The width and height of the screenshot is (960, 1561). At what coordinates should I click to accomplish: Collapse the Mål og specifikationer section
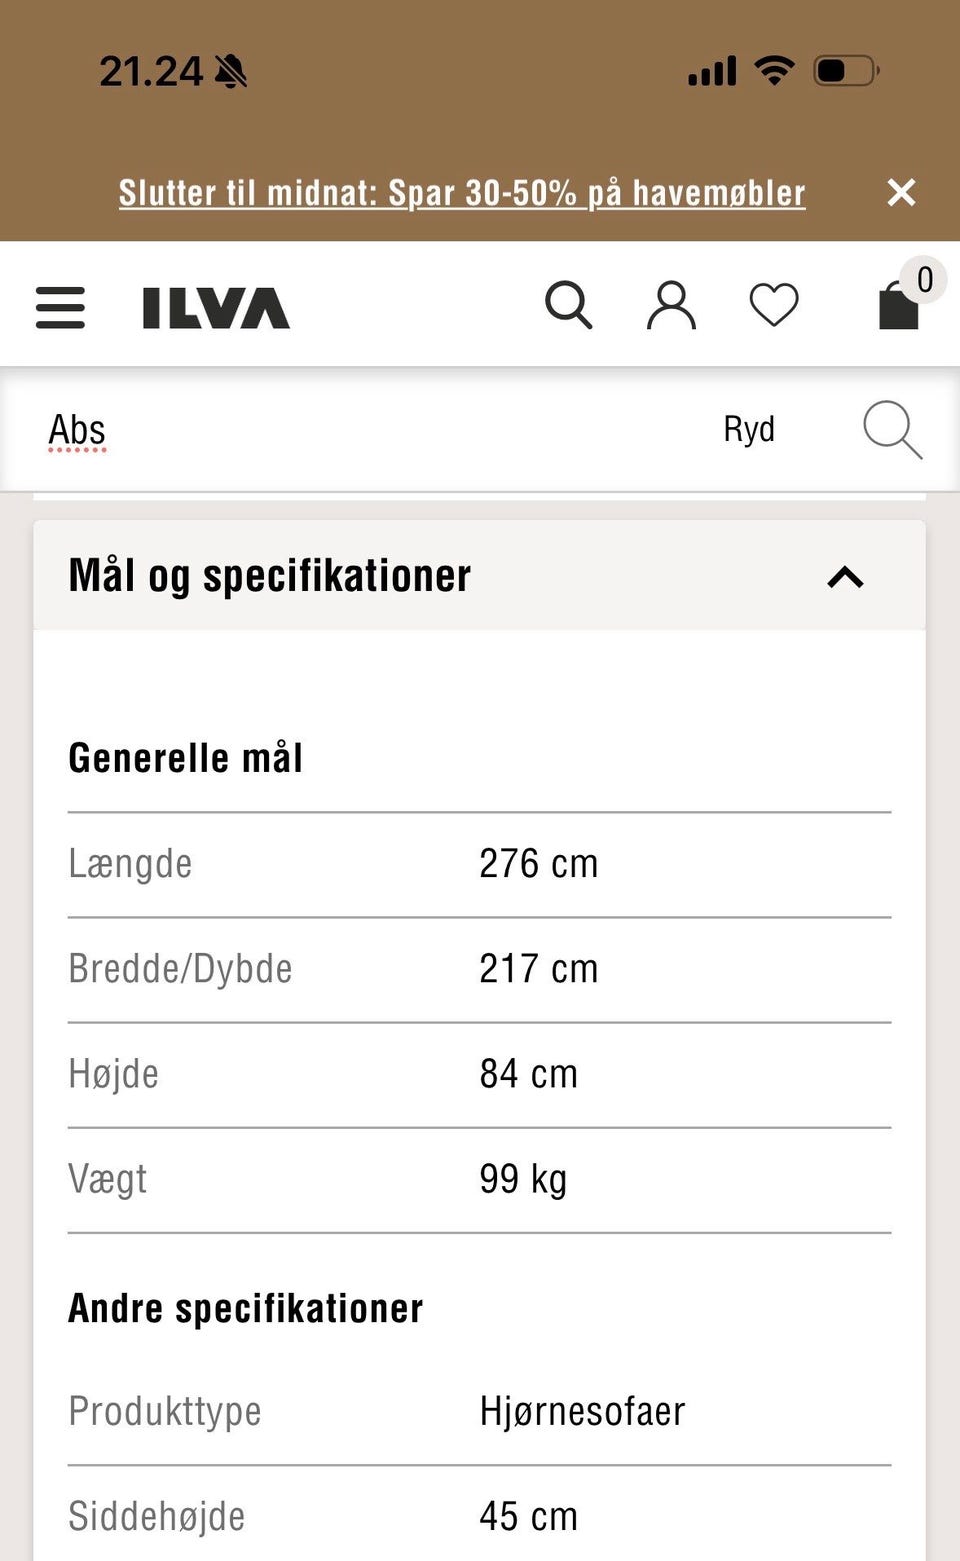click(845, 577)
